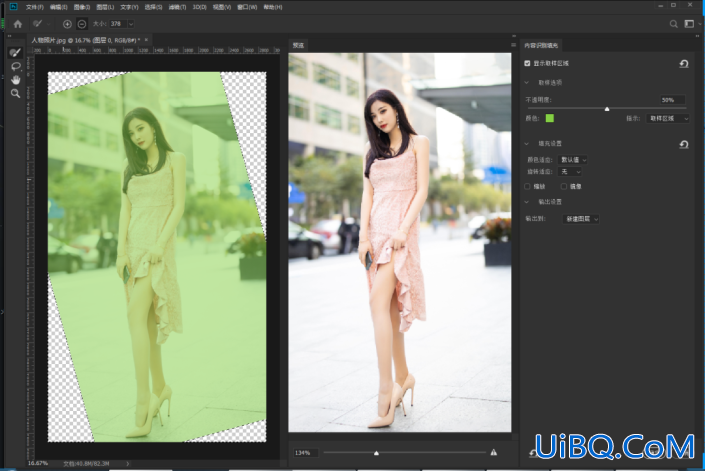Open the 文字(Y) menu
Image resolution: width=705 pixels, height=471 pixels.
pyautogui.click(x=129, y=7)
